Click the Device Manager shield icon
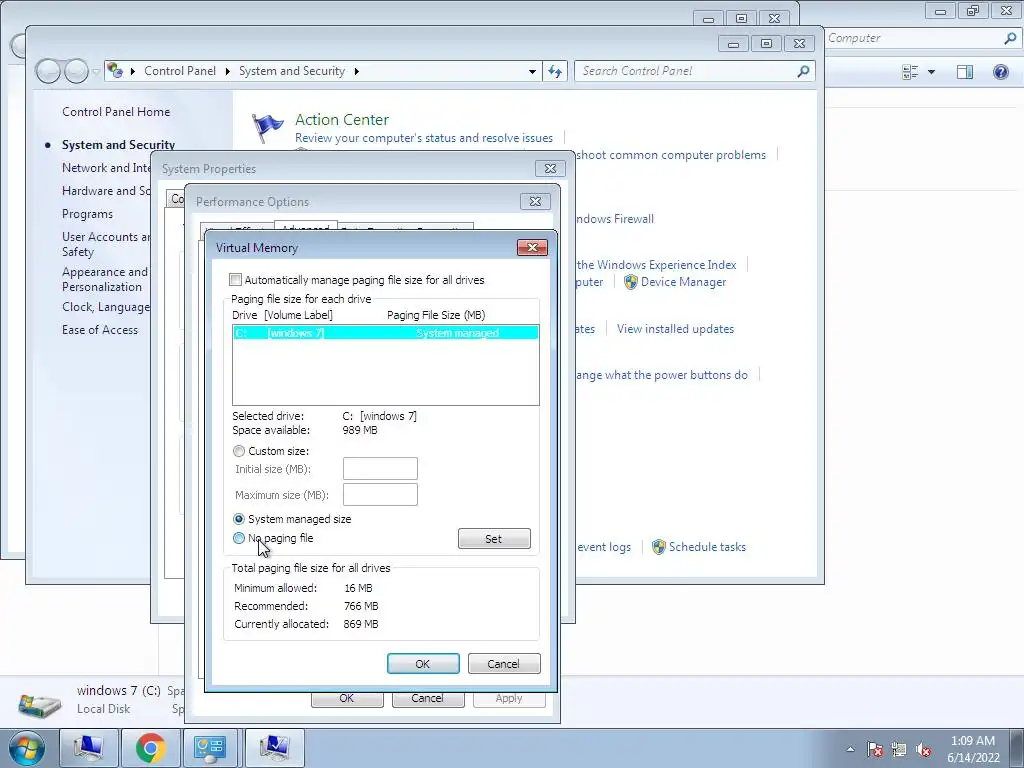This screenshot has width=1024, height=768. pyautogui.click(x=630, y=282)
